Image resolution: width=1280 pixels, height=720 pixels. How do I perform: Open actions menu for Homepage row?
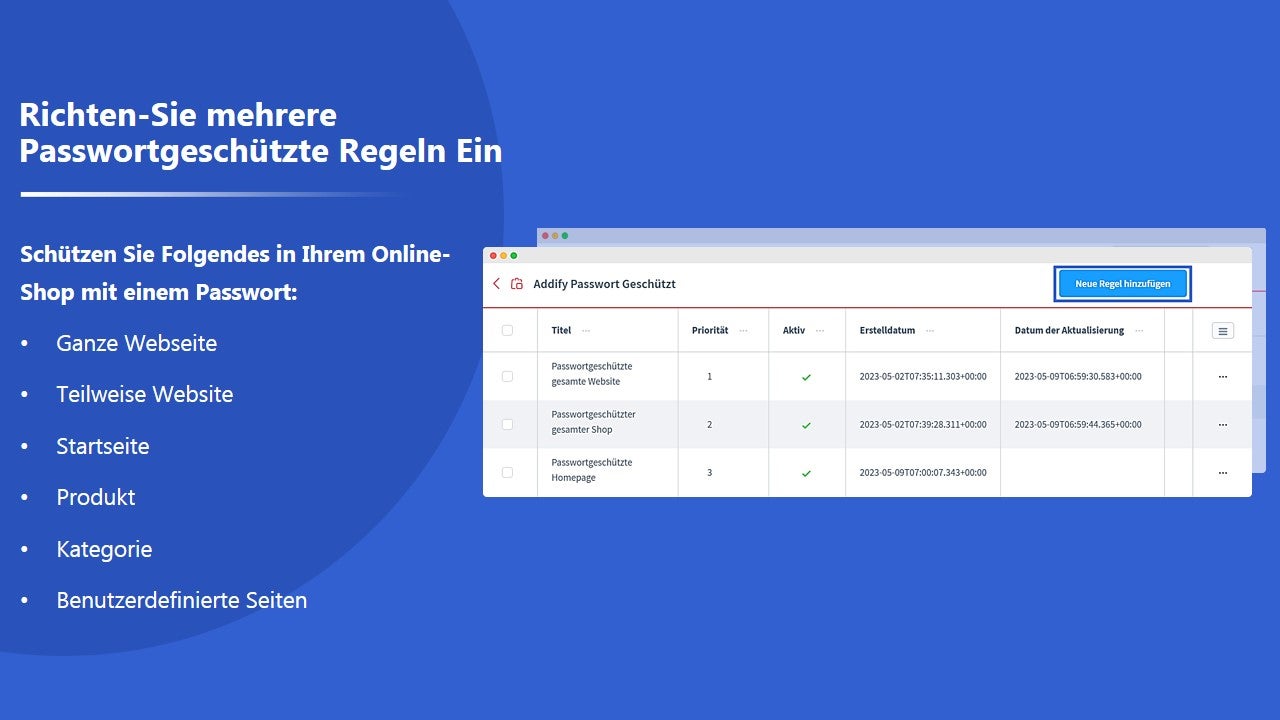pyautogui.click(x=1222, y=473)
